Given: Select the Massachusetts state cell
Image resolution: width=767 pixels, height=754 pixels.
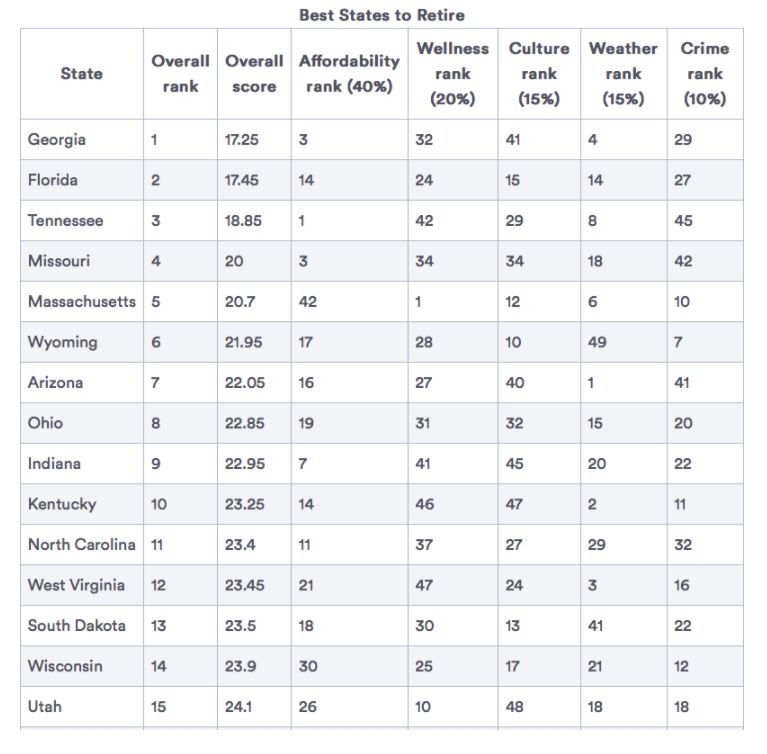Looking at the screenshot, I should click(x=82, y=301).
